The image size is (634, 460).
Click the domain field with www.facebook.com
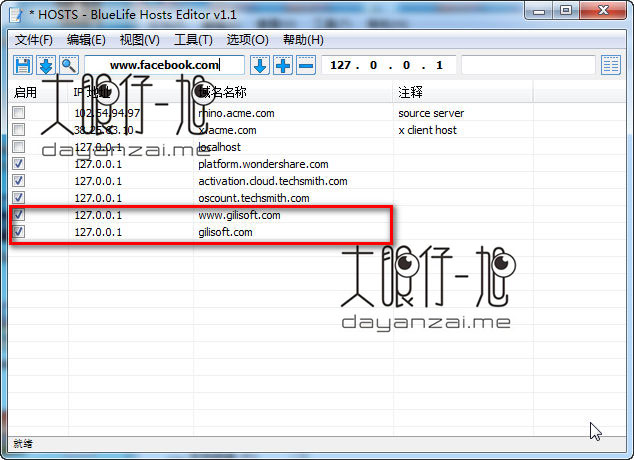[x=165, y=65]
